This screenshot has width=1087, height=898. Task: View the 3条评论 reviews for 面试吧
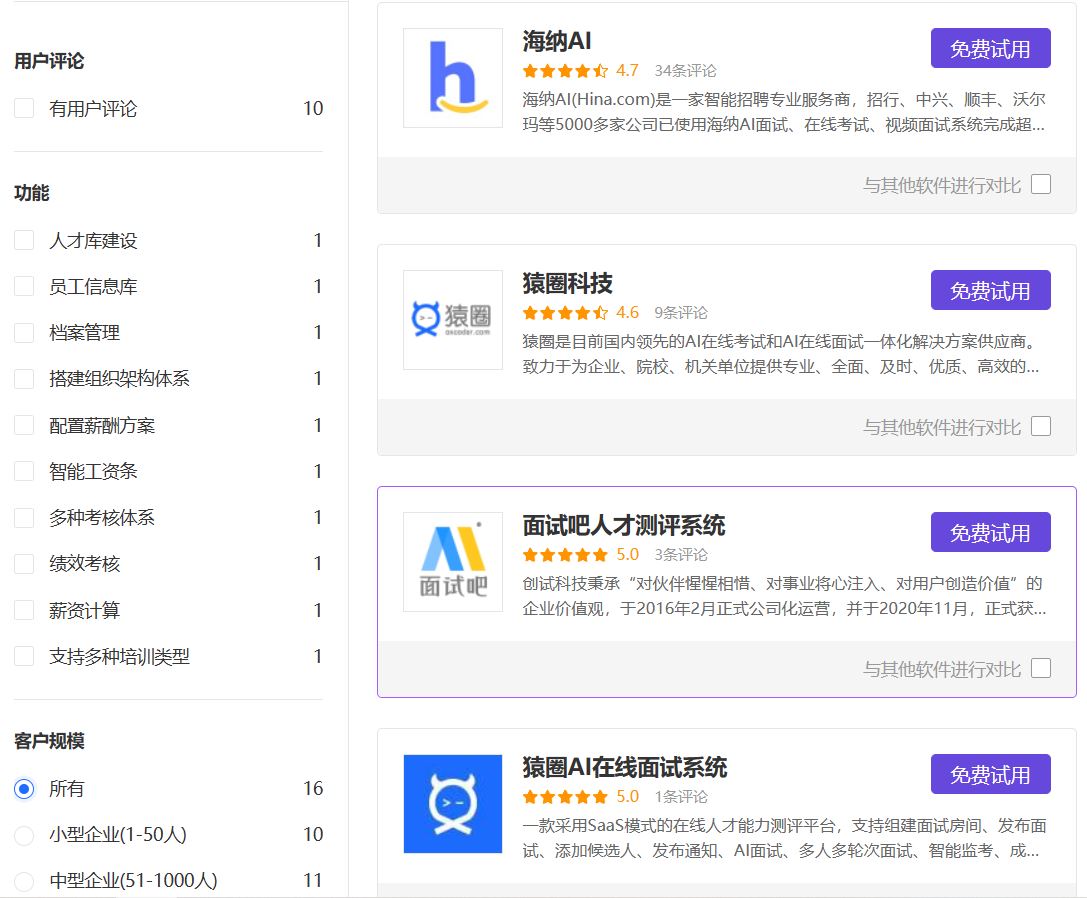(x=681, y=555)
